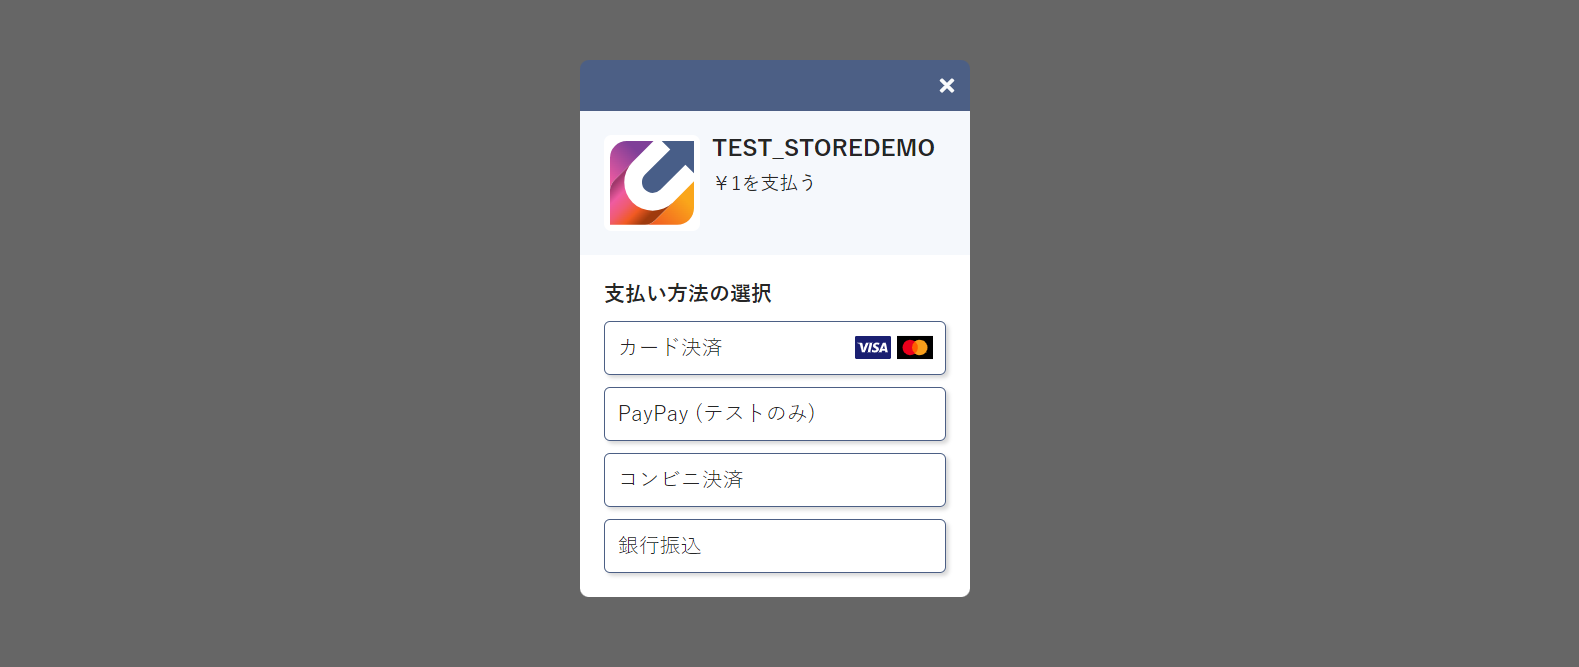Click the TEST_STOREDEMO store name
This screenshot has height=667, width=1579.
[823, 148]
